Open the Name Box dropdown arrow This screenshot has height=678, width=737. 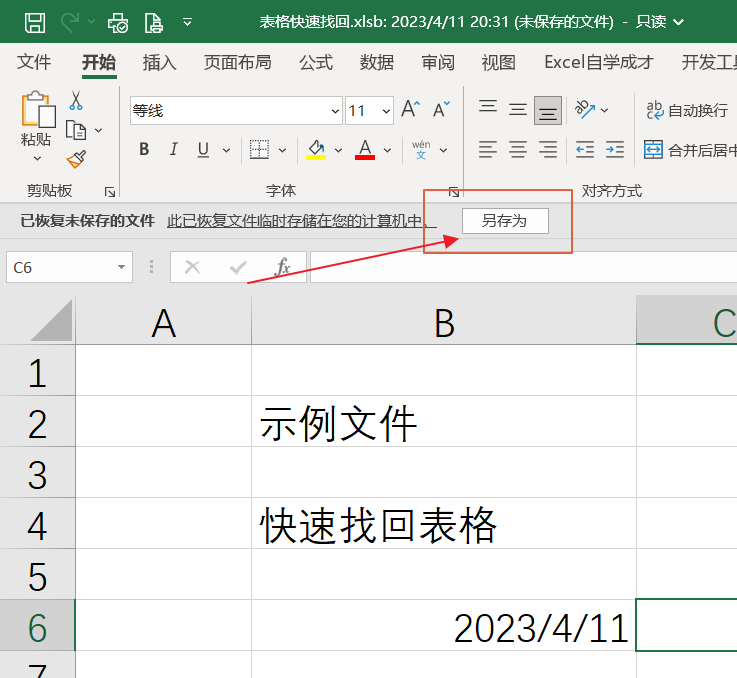click(x=121, y=267)
